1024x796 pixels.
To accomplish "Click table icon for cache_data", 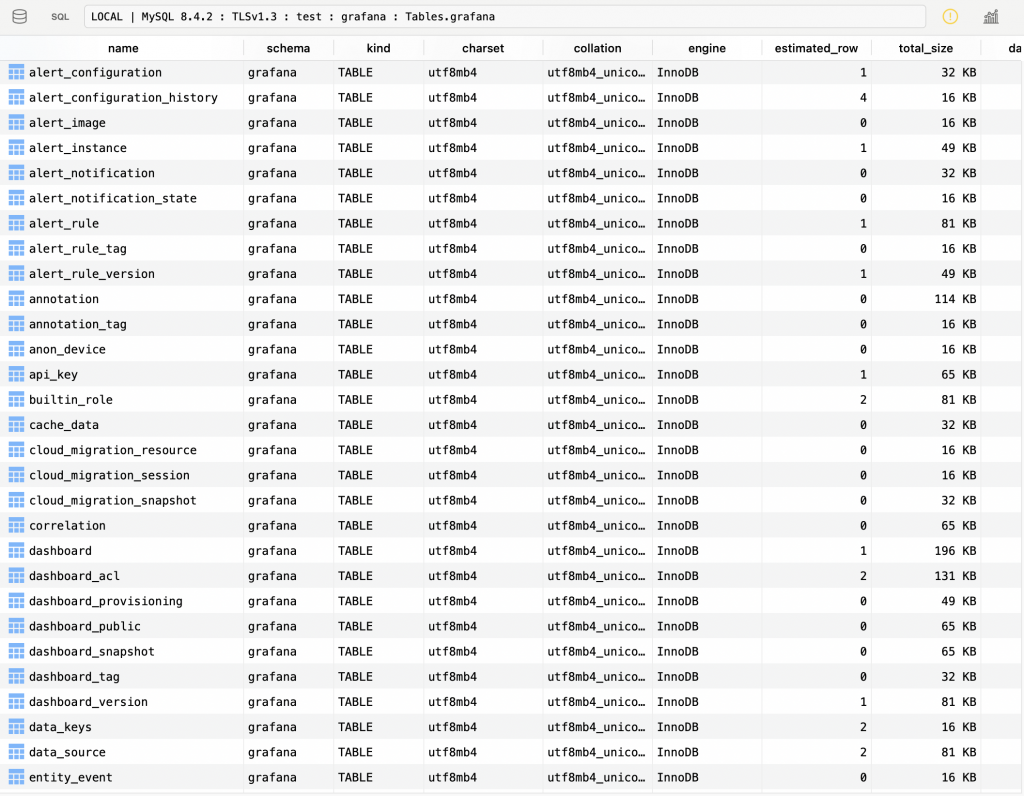I will 16,425.
